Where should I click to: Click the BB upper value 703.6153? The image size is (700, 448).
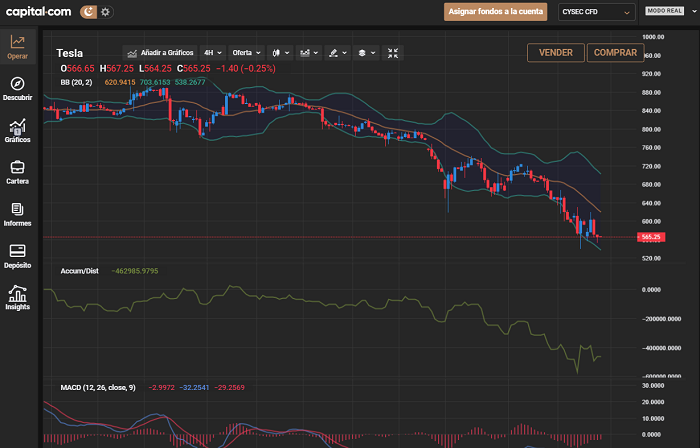(x=155, y=82)
